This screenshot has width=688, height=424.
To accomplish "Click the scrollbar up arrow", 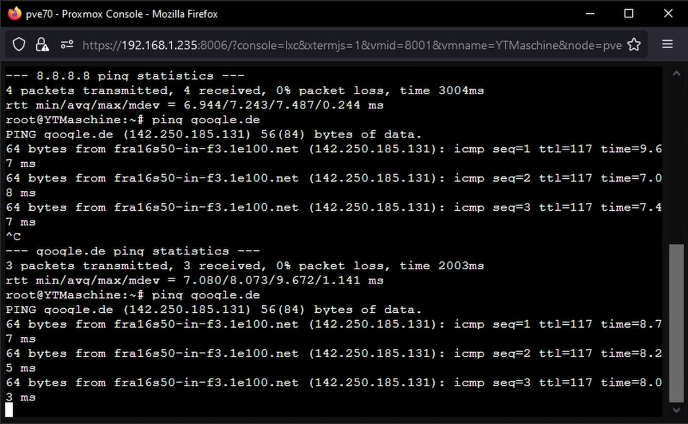I will coord(676,74).
